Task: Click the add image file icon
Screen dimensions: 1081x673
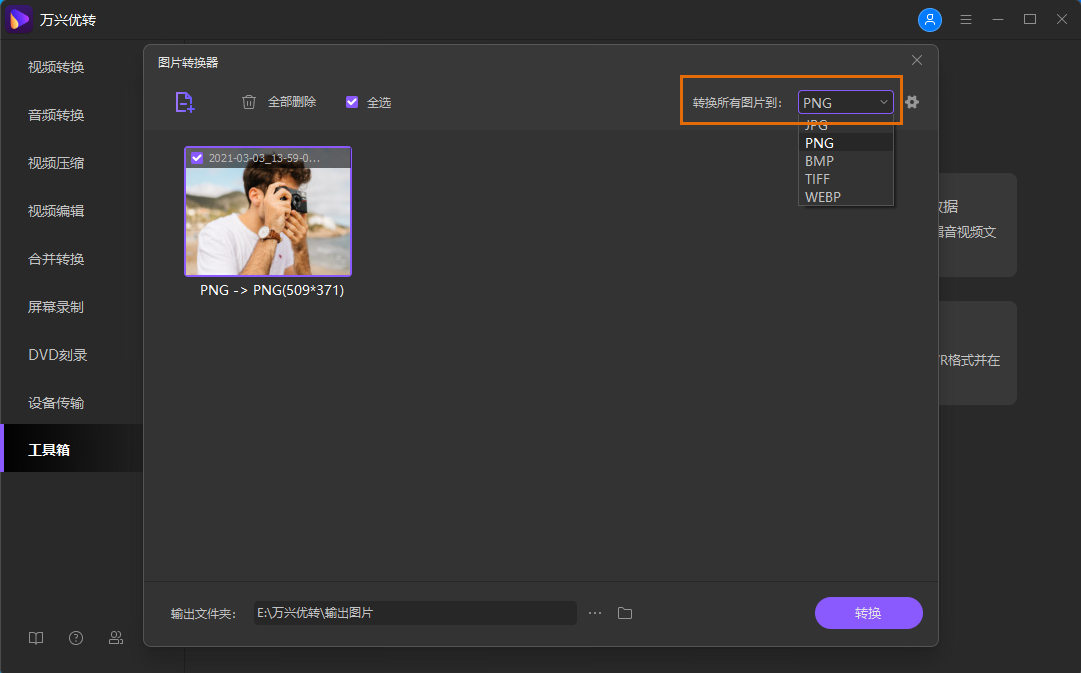Action: click(x=184, y=102)
